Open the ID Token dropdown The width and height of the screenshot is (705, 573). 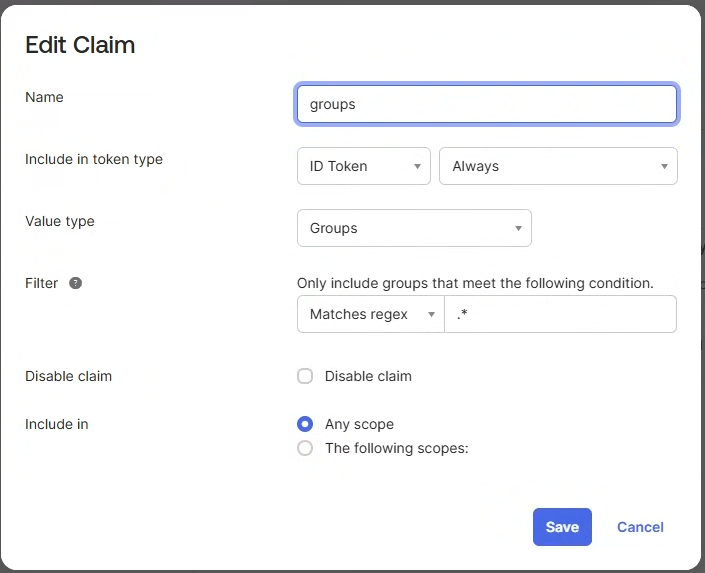(364, 166)
